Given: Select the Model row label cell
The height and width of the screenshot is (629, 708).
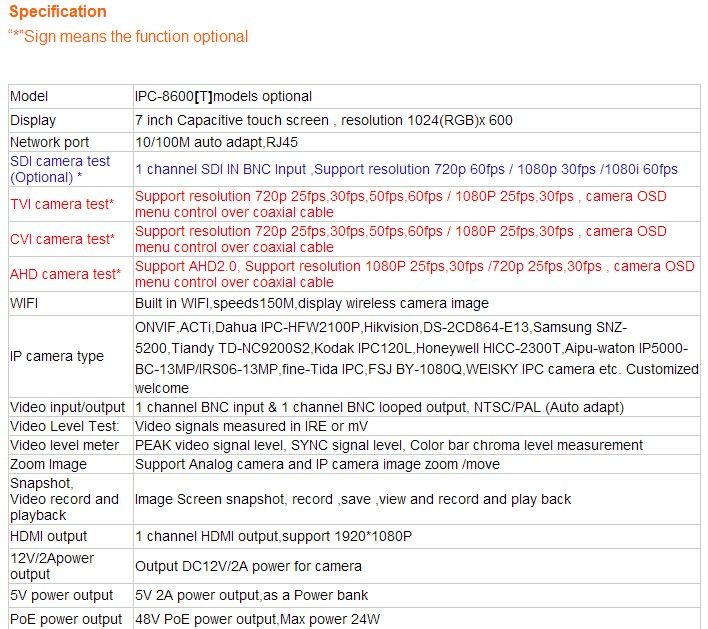Looking at the screenshot, I should coord(29,97).
